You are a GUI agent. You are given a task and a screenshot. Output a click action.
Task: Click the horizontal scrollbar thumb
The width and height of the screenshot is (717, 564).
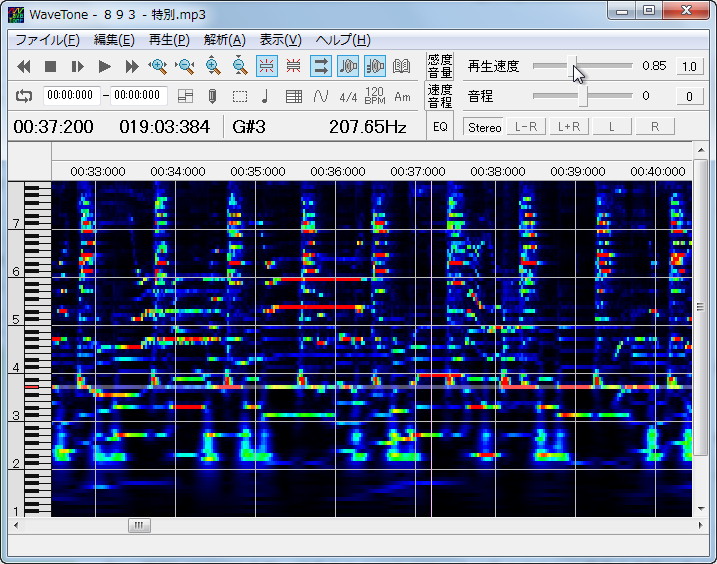[139, 525]
